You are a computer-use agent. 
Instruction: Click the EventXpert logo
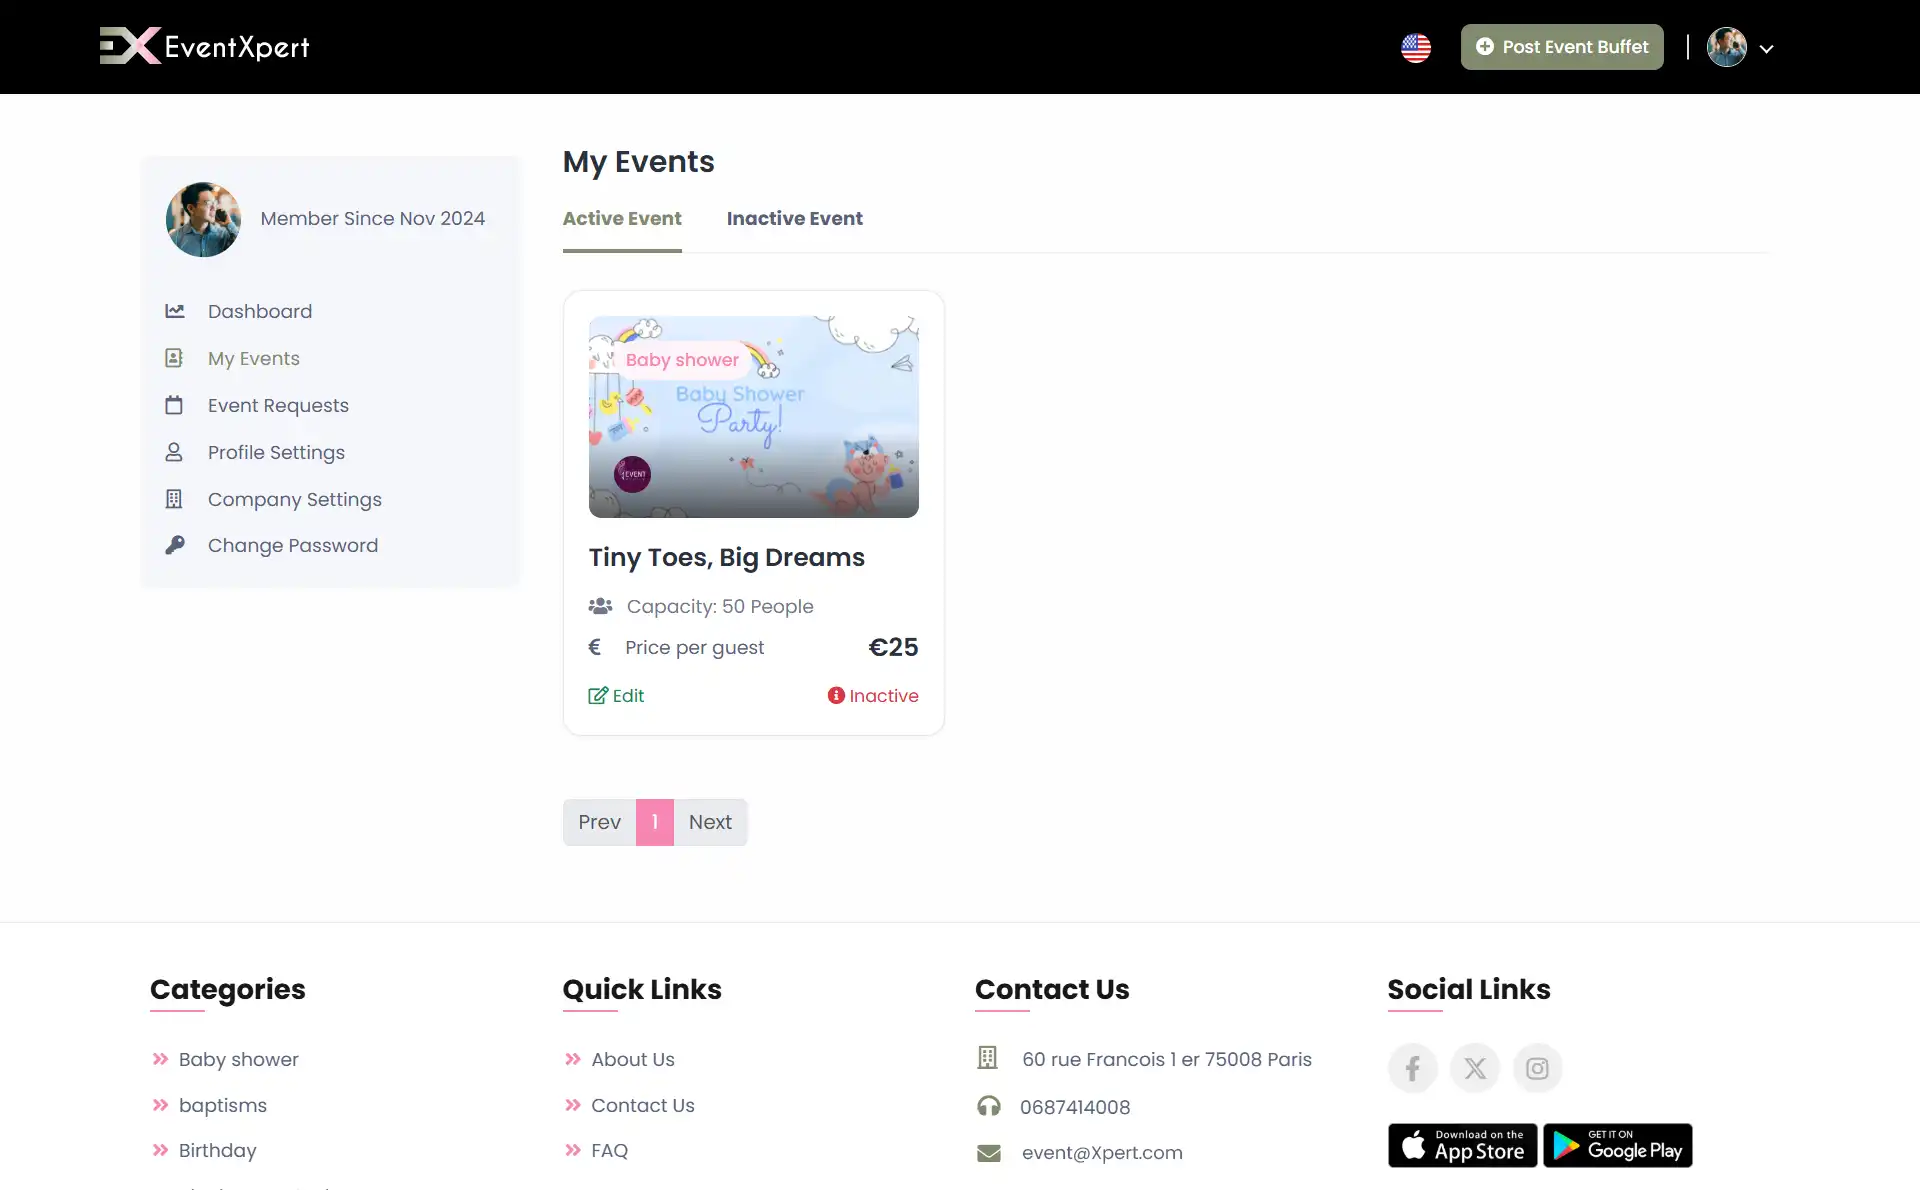pyautogui.click(x=204, y=46)
